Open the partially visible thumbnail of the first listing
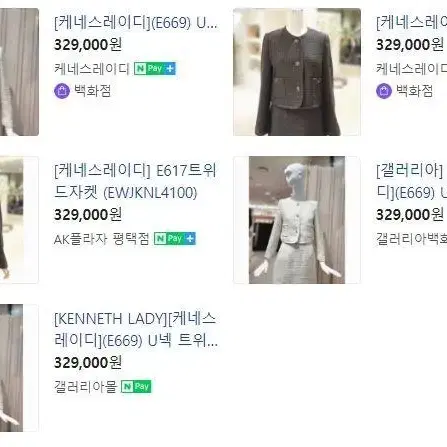The width and height of the screenshot is (447, 447). click(x=19, y=72)
